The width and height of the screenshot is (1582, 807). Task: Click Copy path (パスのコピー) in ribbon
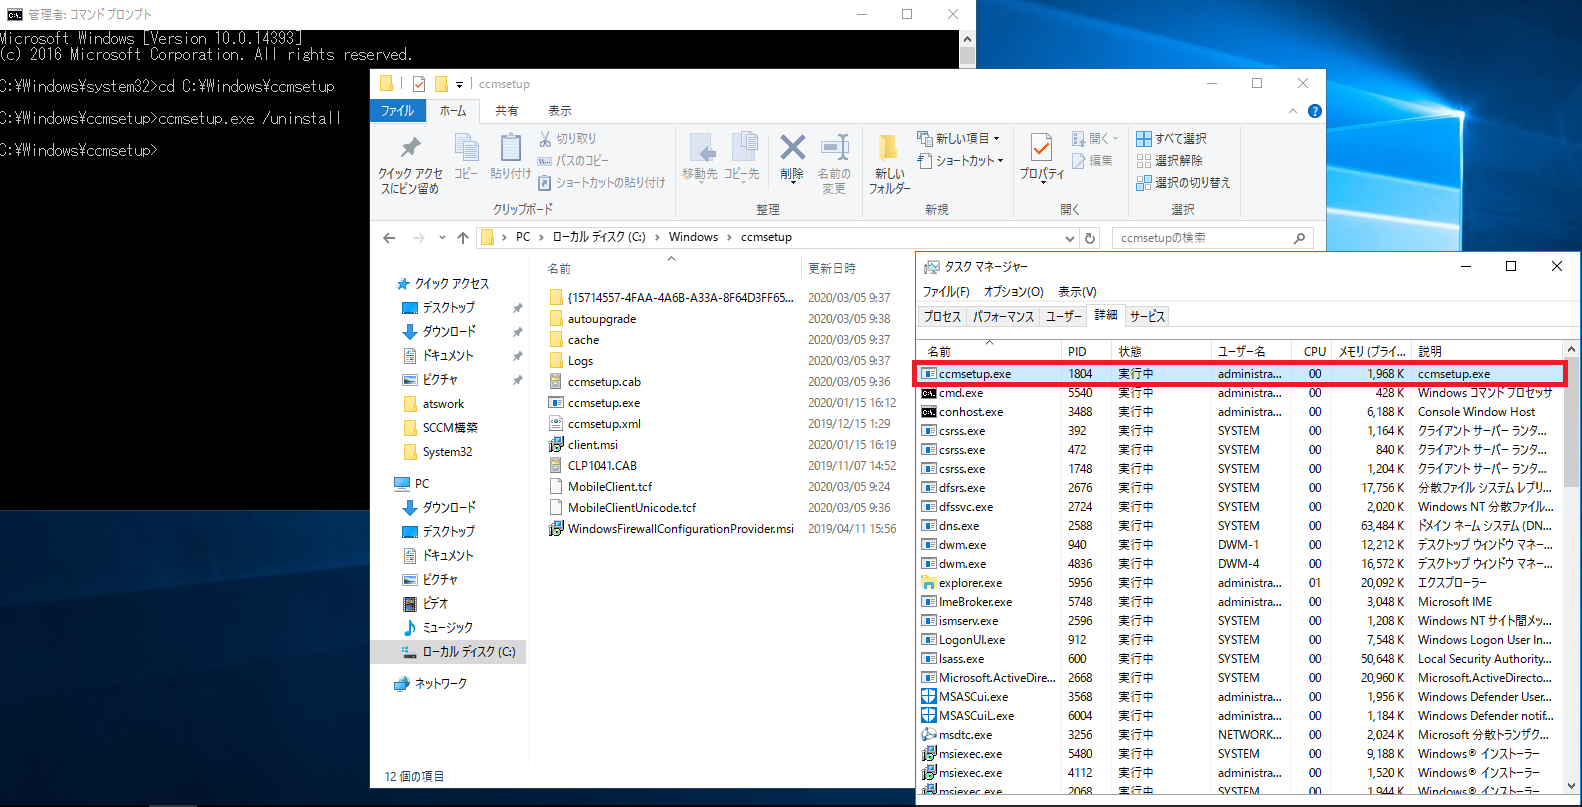pyautogui.click(x=572, y=160)
